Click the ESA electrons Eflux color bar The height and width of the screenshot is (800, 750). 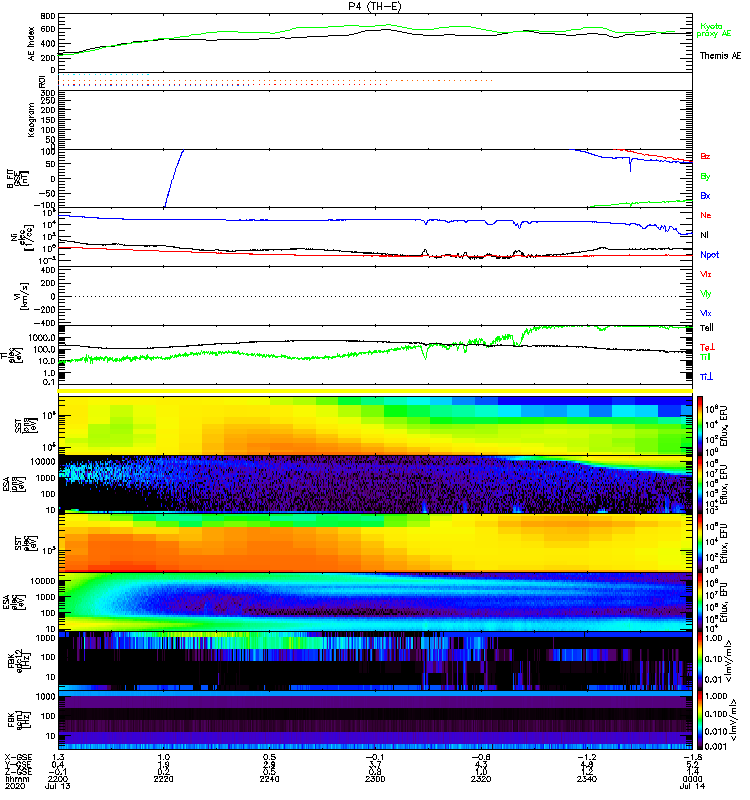pyautogui.click(x=700, y=602)
